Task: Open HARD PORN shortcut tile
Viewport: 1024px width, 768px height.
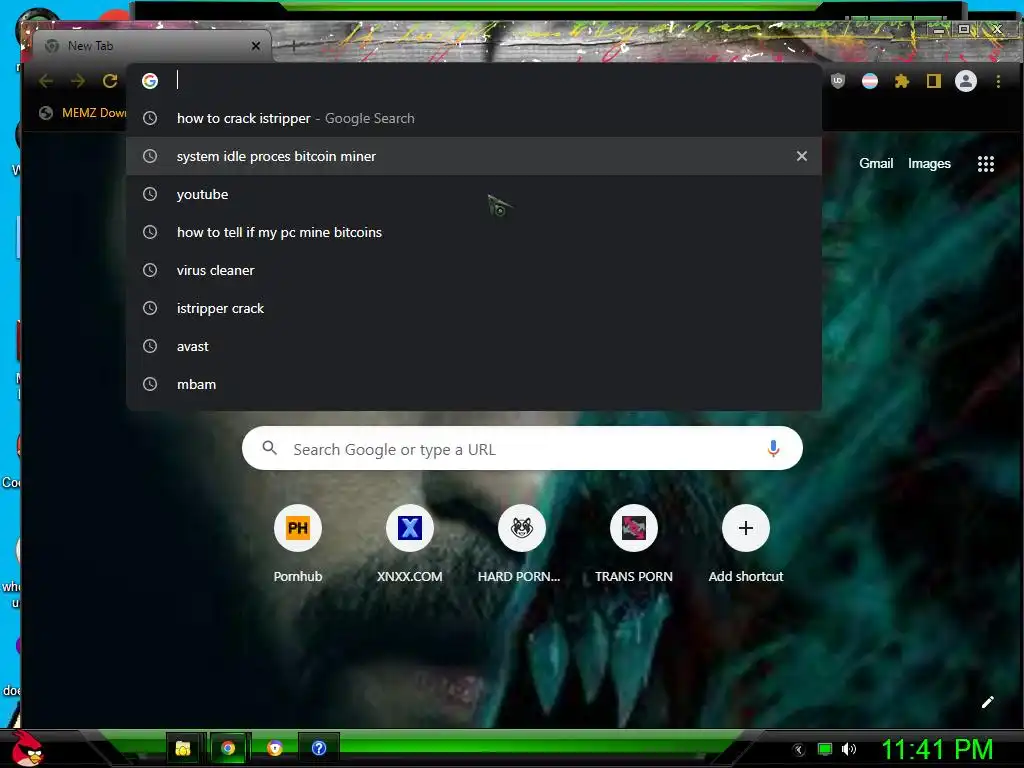Action: (521, 543)
